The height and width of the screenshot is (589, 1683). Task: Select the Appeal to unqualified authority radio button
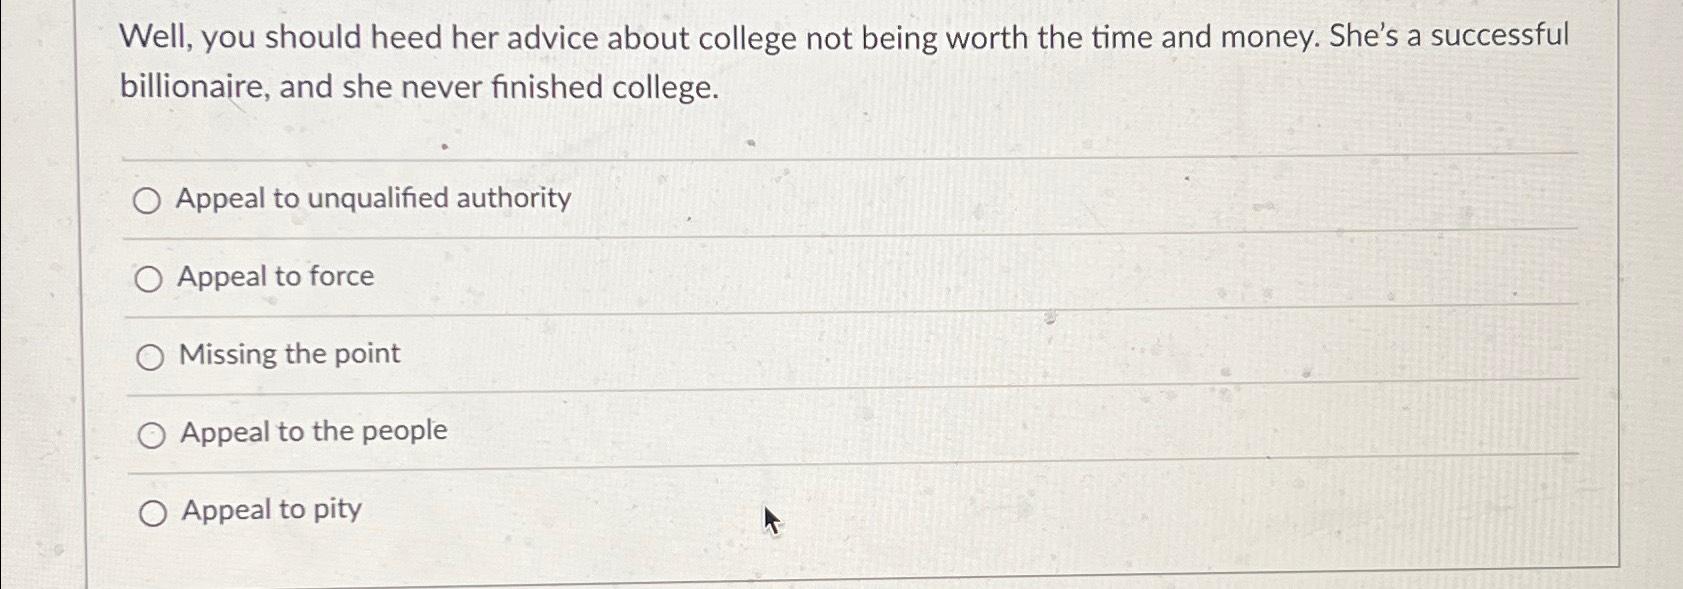[150, 199]
